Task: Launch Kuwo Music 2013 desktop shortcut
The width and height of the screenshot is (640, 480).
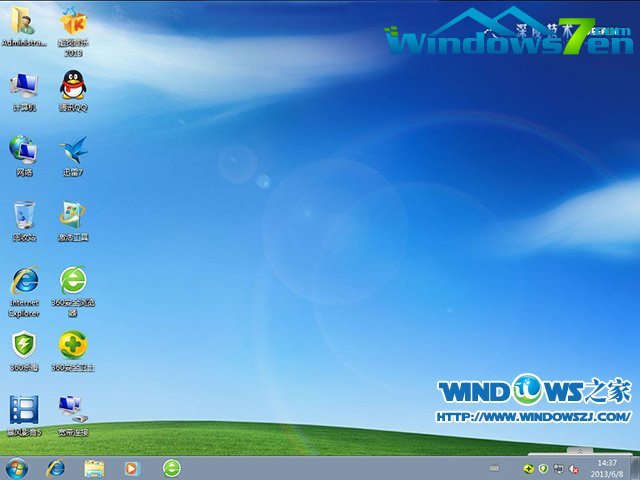Action: (x=73, y=31)
